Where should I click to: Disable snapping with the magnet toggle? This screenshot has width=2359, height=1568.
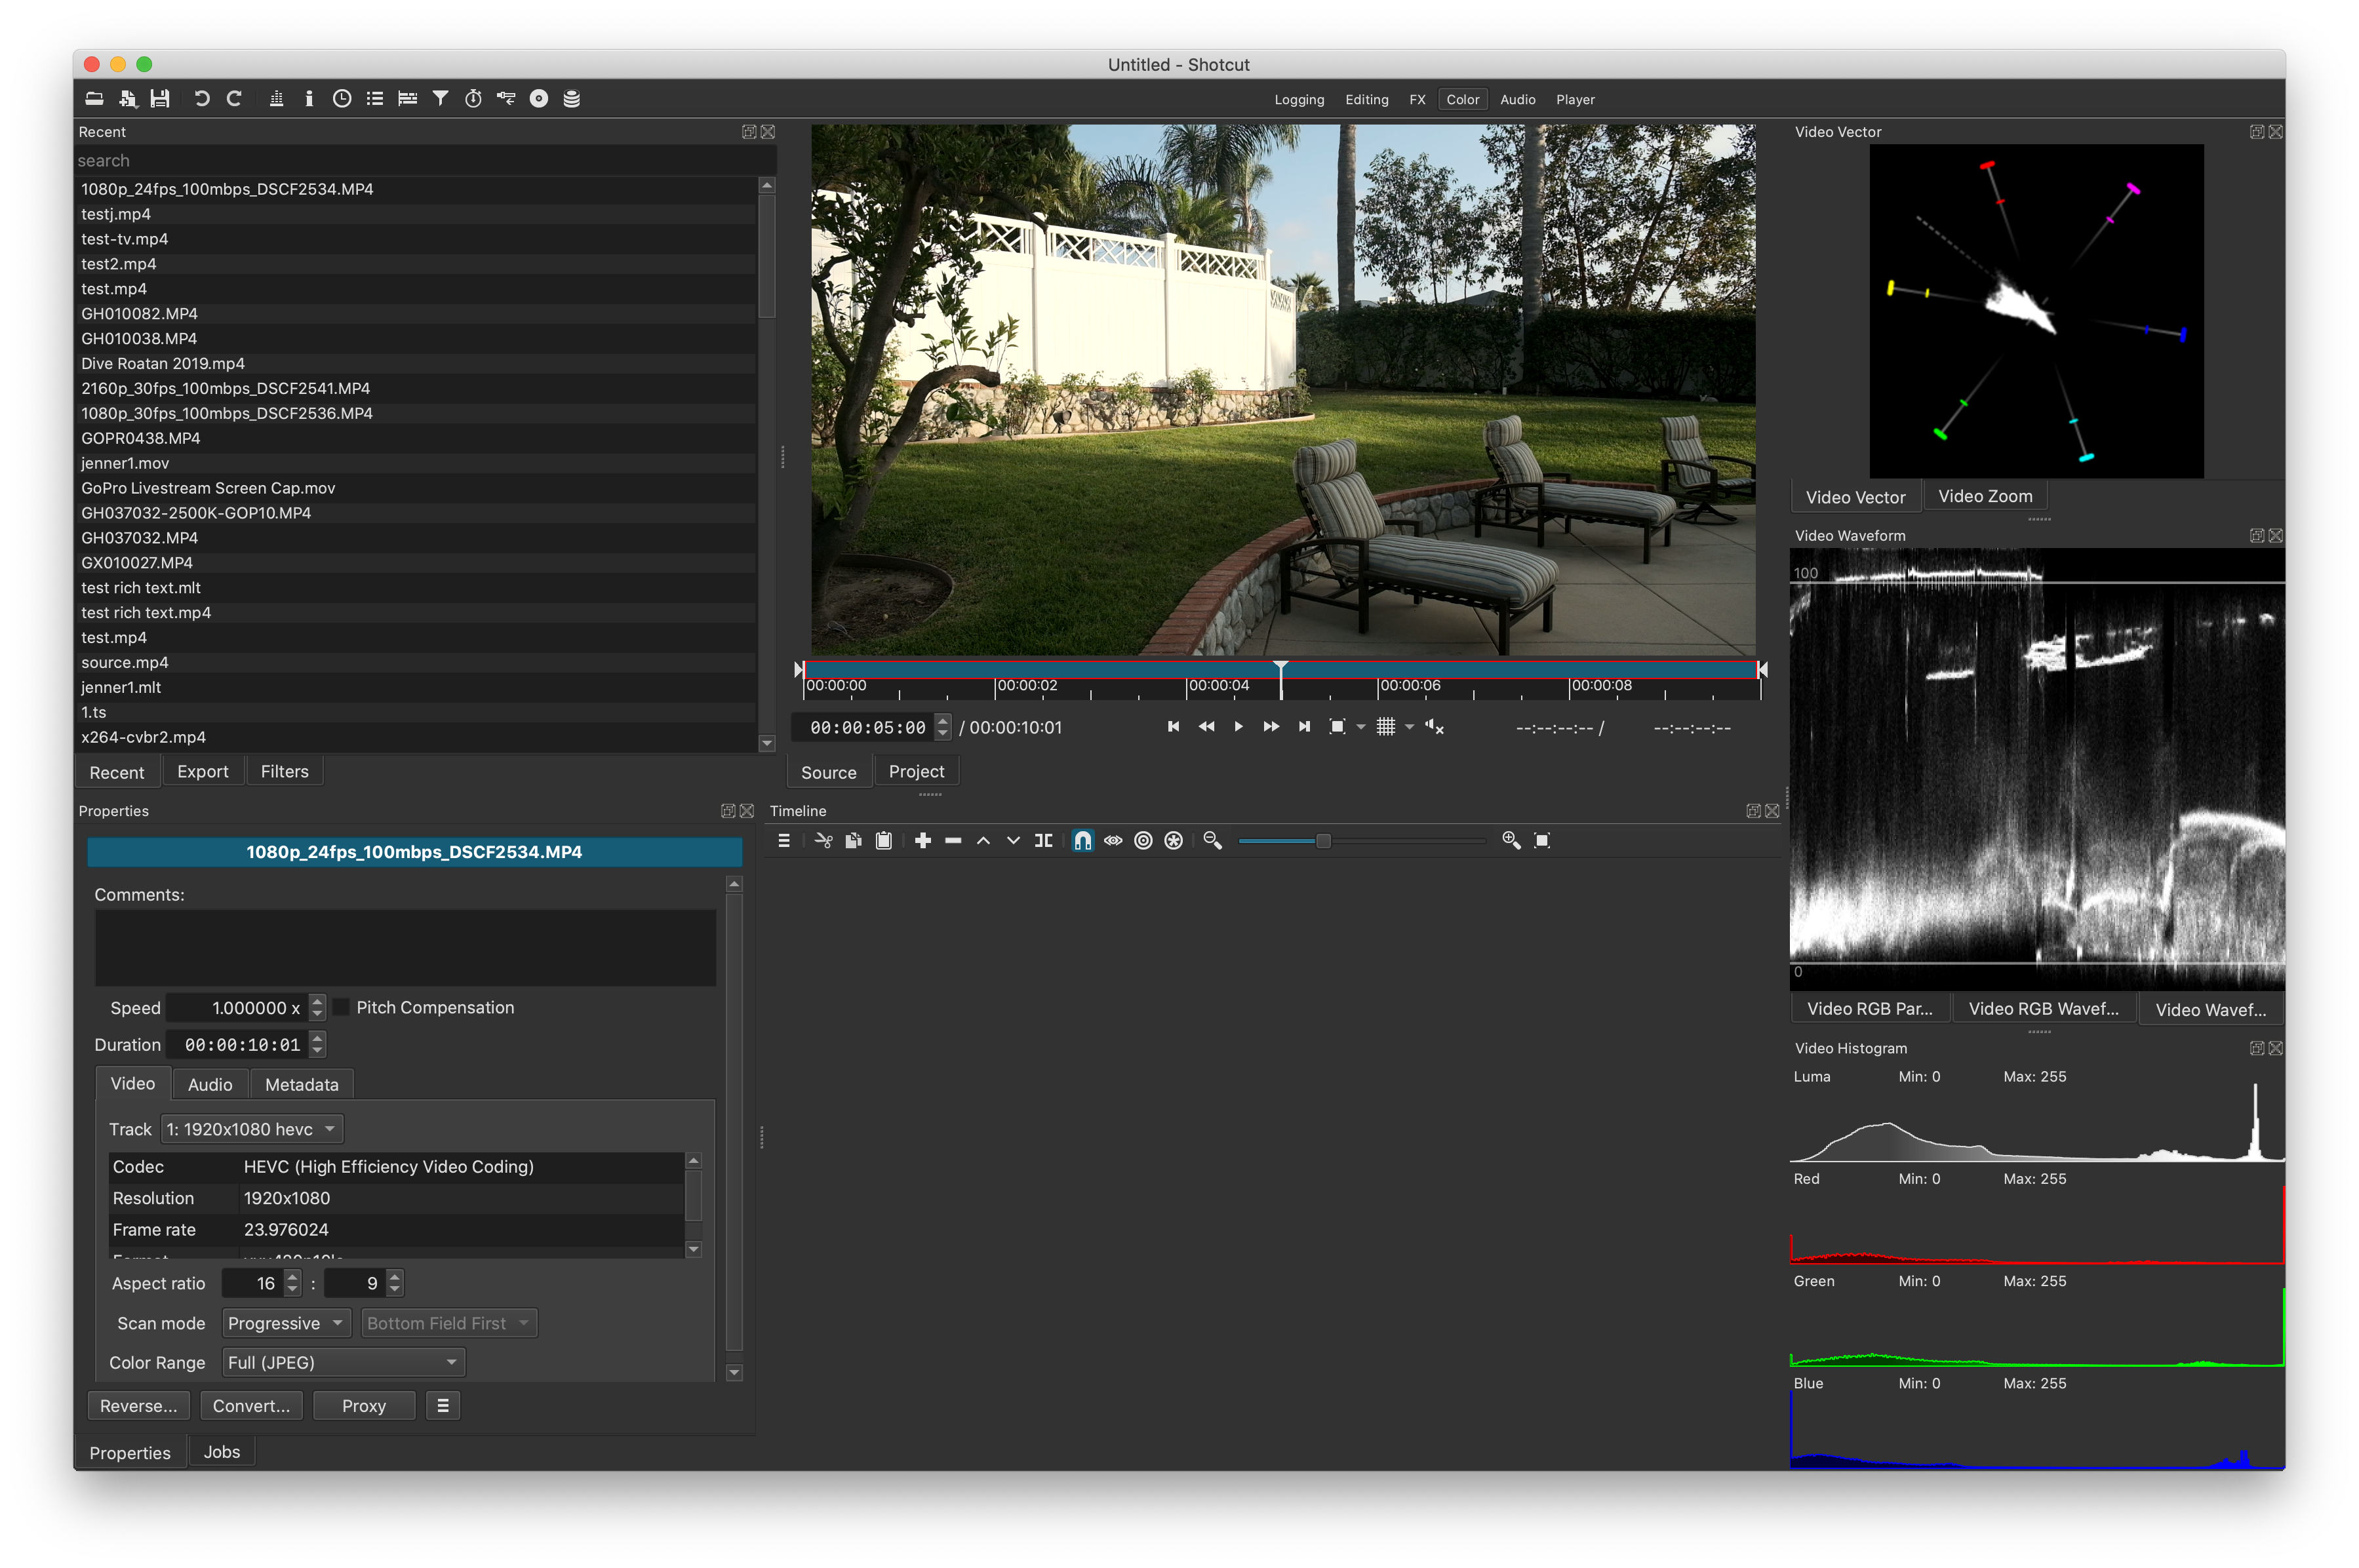point(1083,841)
